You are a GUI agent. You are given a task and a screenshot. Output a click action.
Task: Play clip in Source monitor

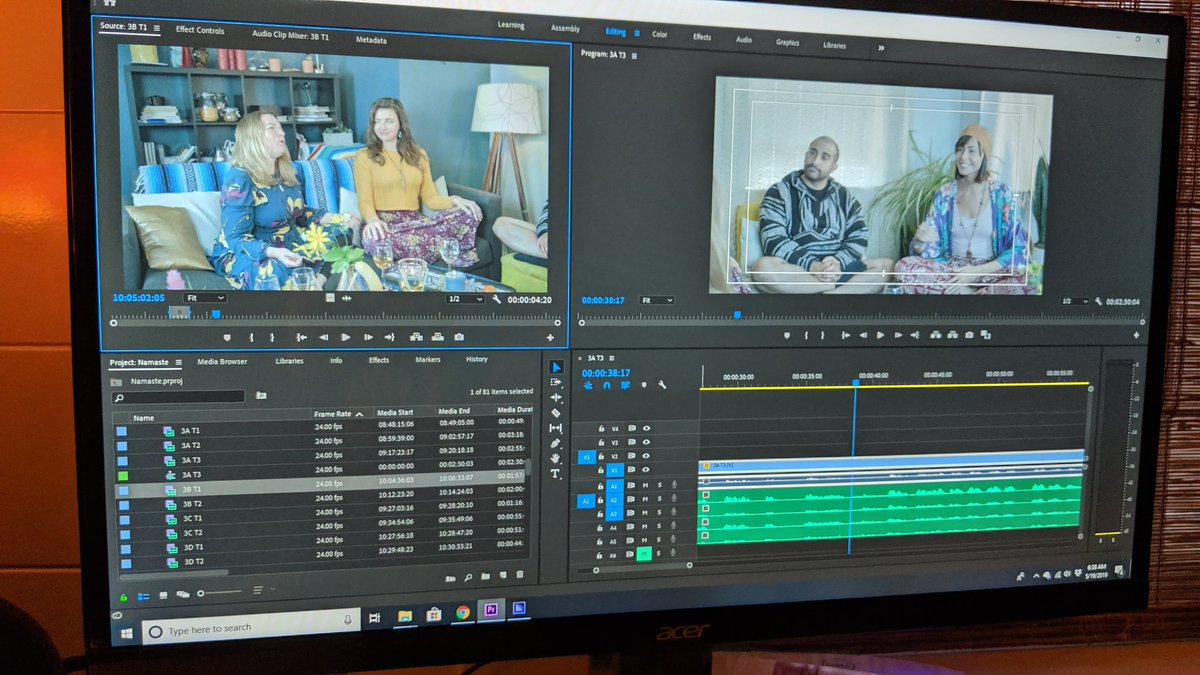click(346, 338)
